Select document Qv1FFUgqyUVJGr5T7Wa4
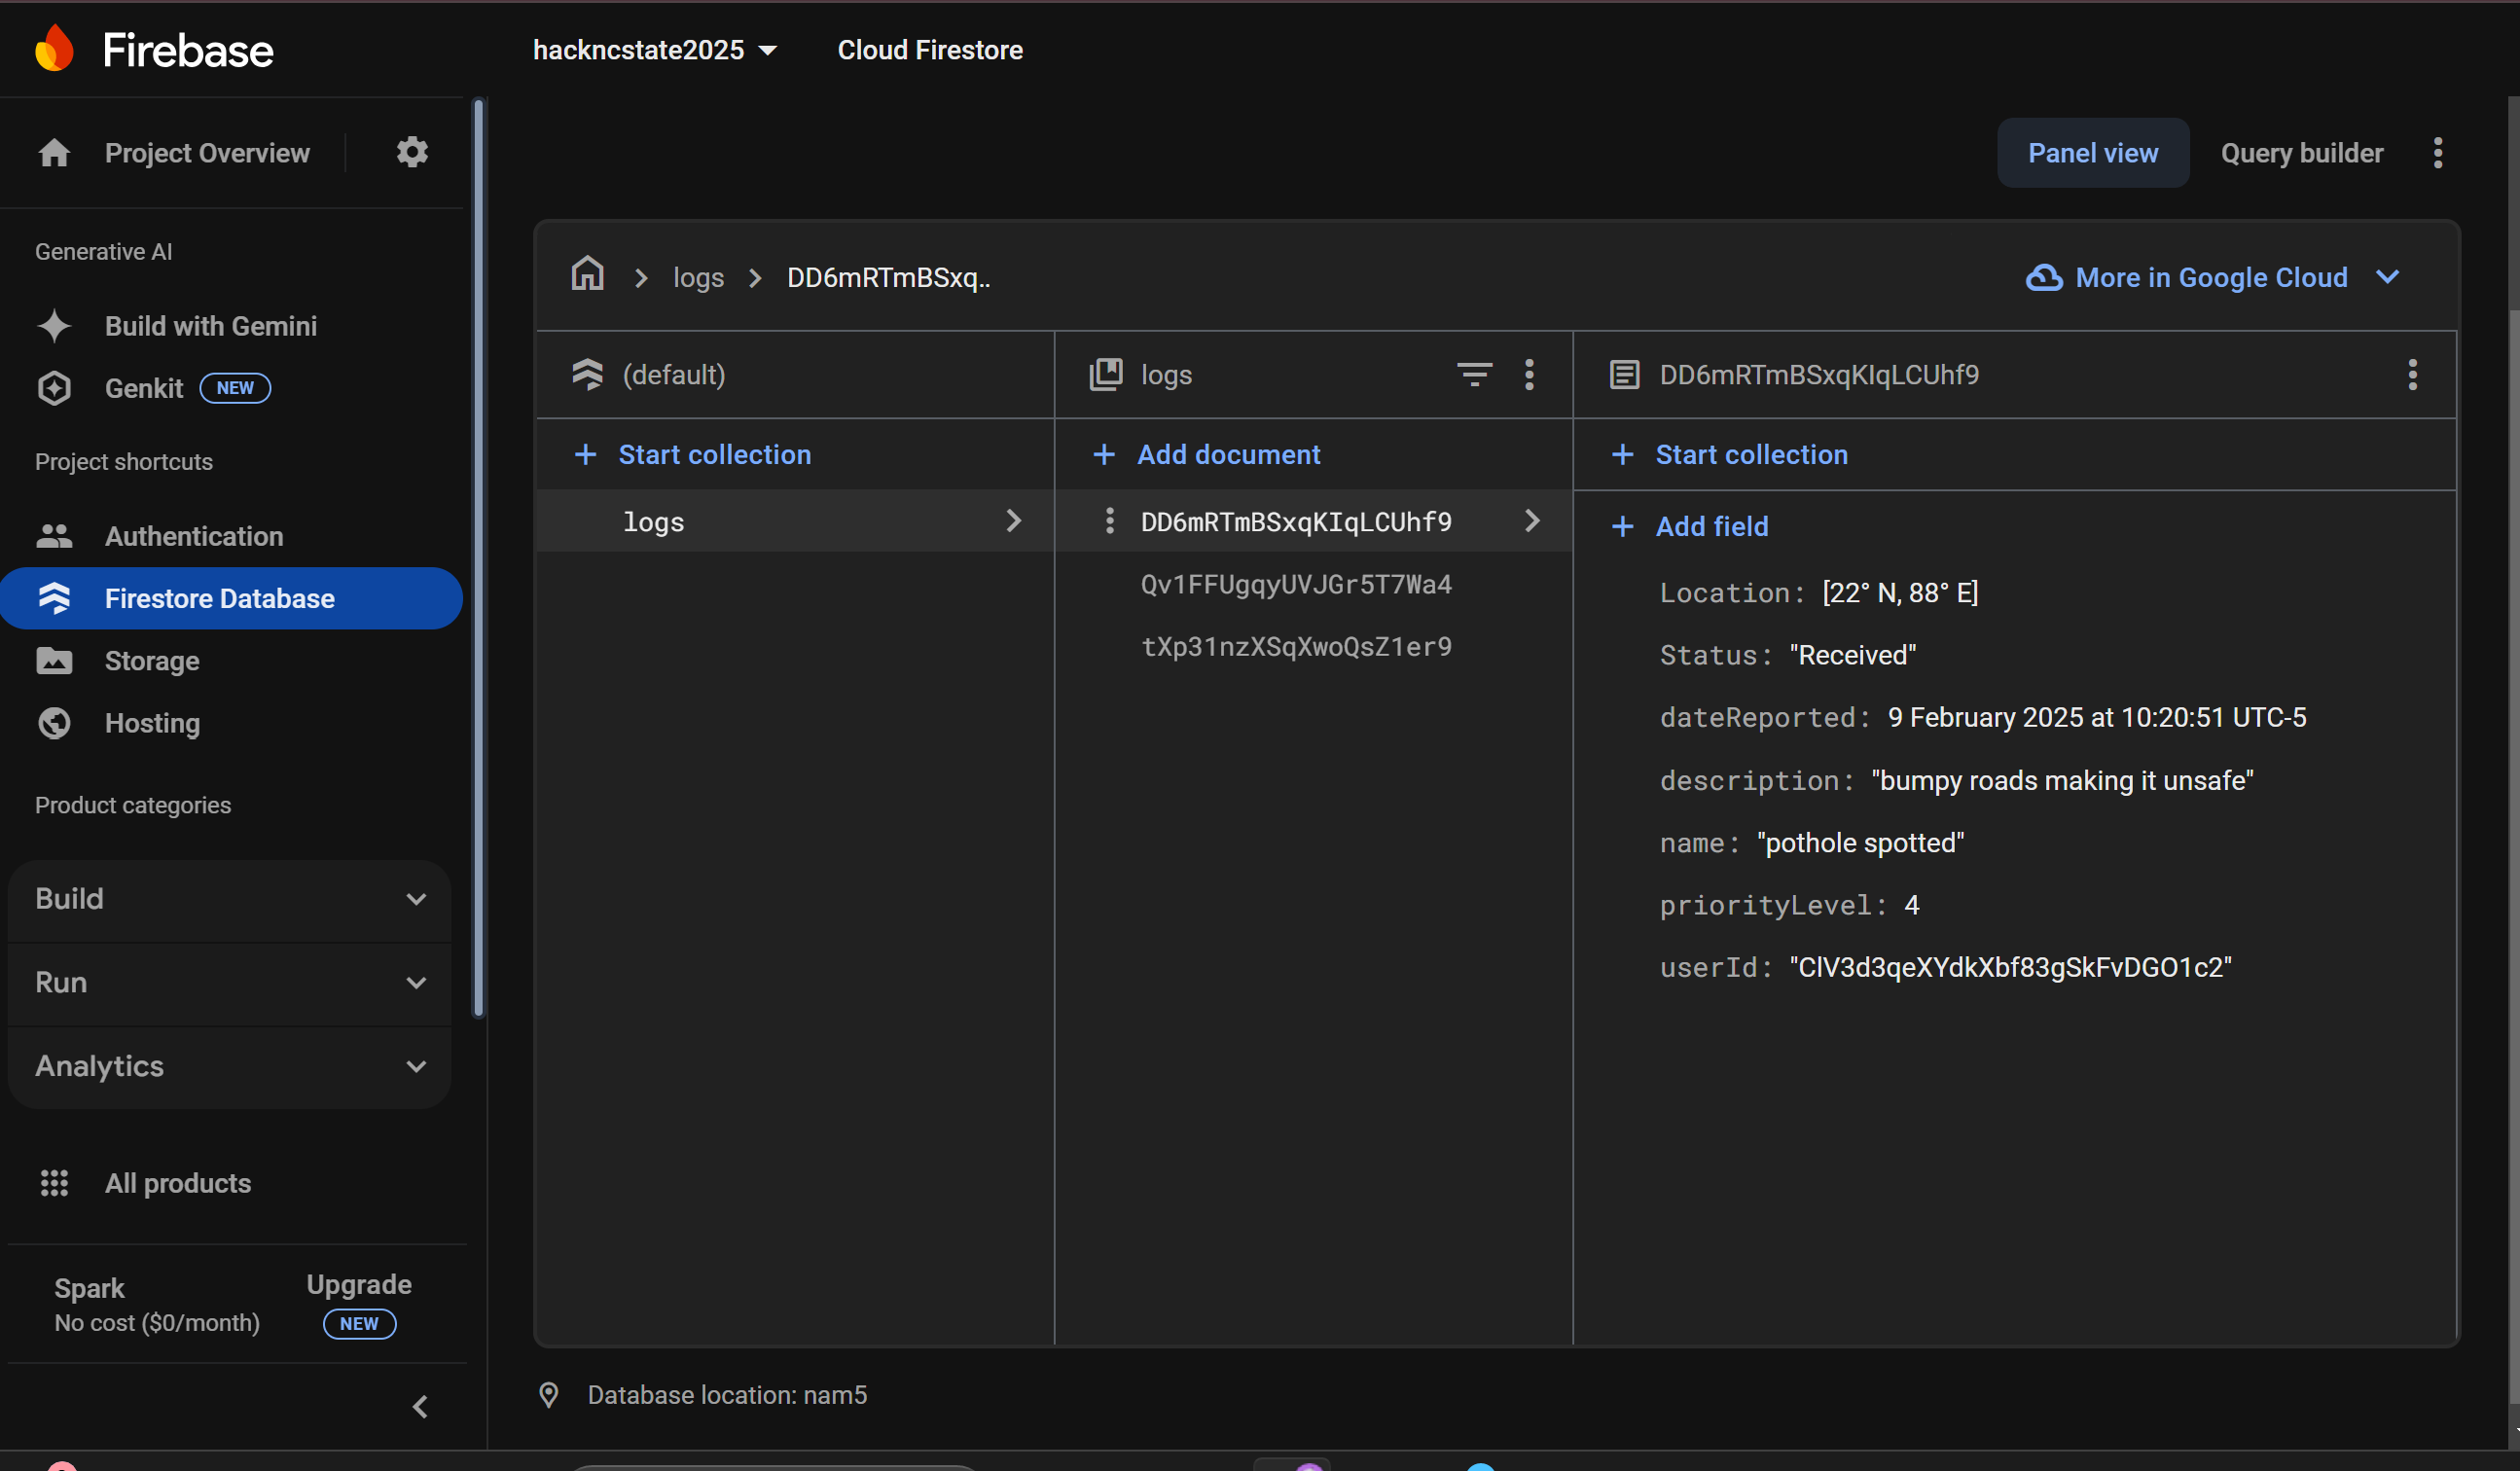The height and width of the screenshot is (1471, 2520). click(1295, 584)
